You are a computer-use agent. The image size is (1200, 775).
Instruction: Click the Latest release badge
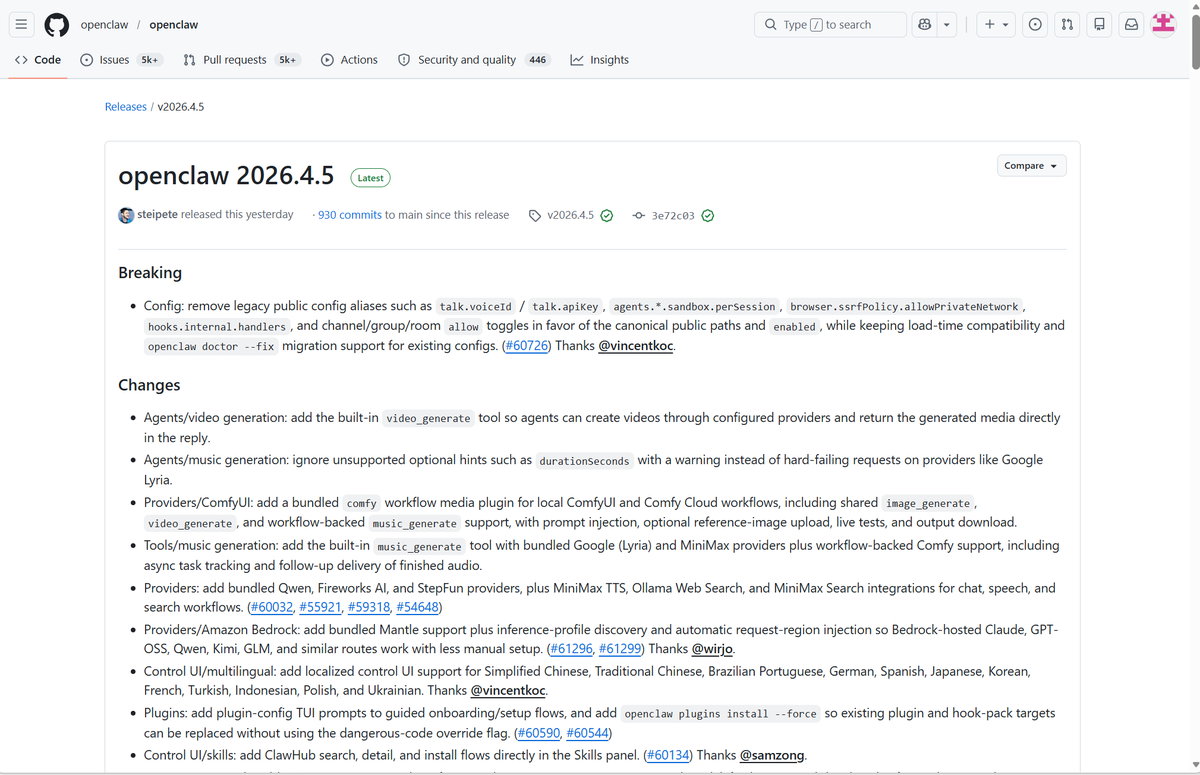[370, 178]
